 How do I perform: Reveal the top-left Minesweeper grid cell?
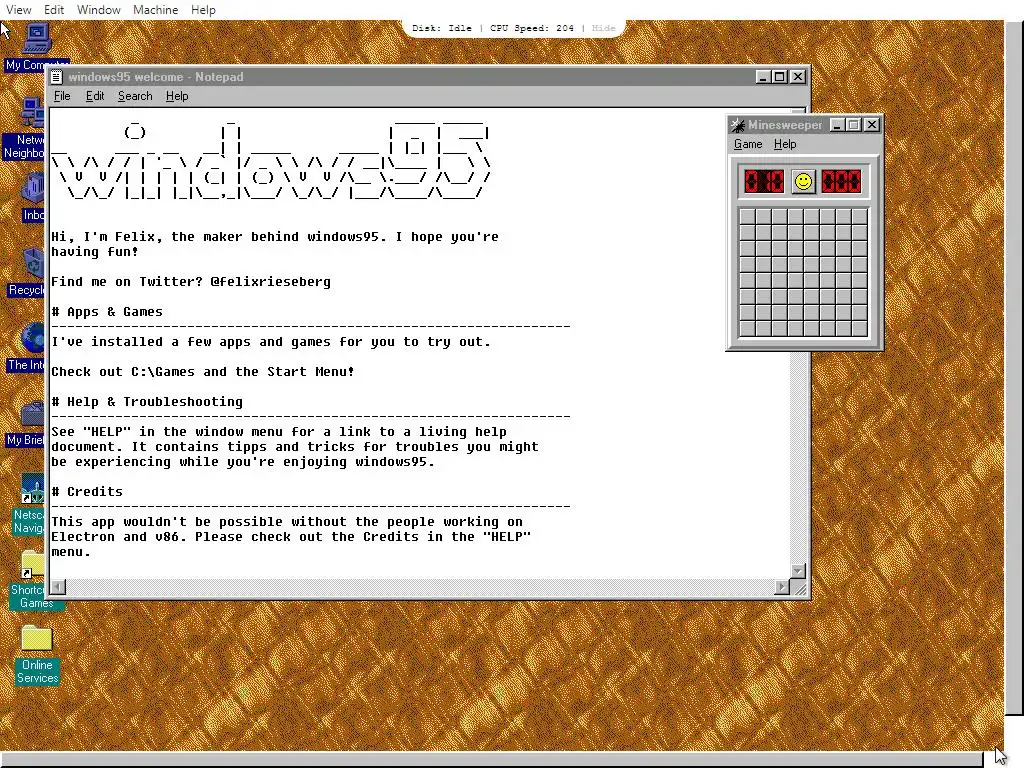pyautogui.click(x=747, y=216)
